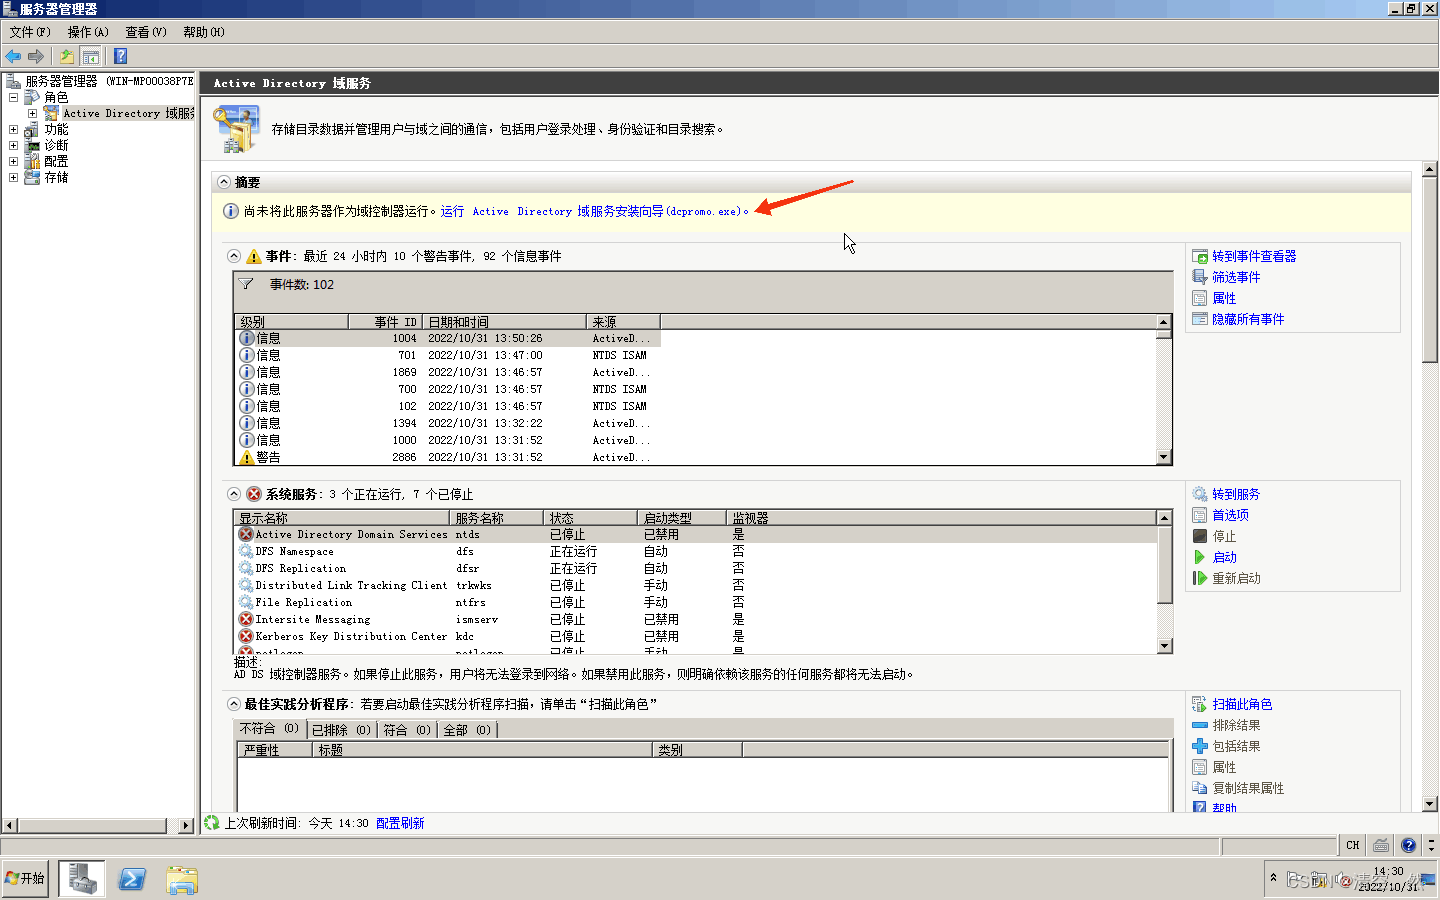The height and width of the screenshot is (900, 1440).
Task: Open the 操作(A) menu
Action: pyautogui.click(x=88, y=32)
